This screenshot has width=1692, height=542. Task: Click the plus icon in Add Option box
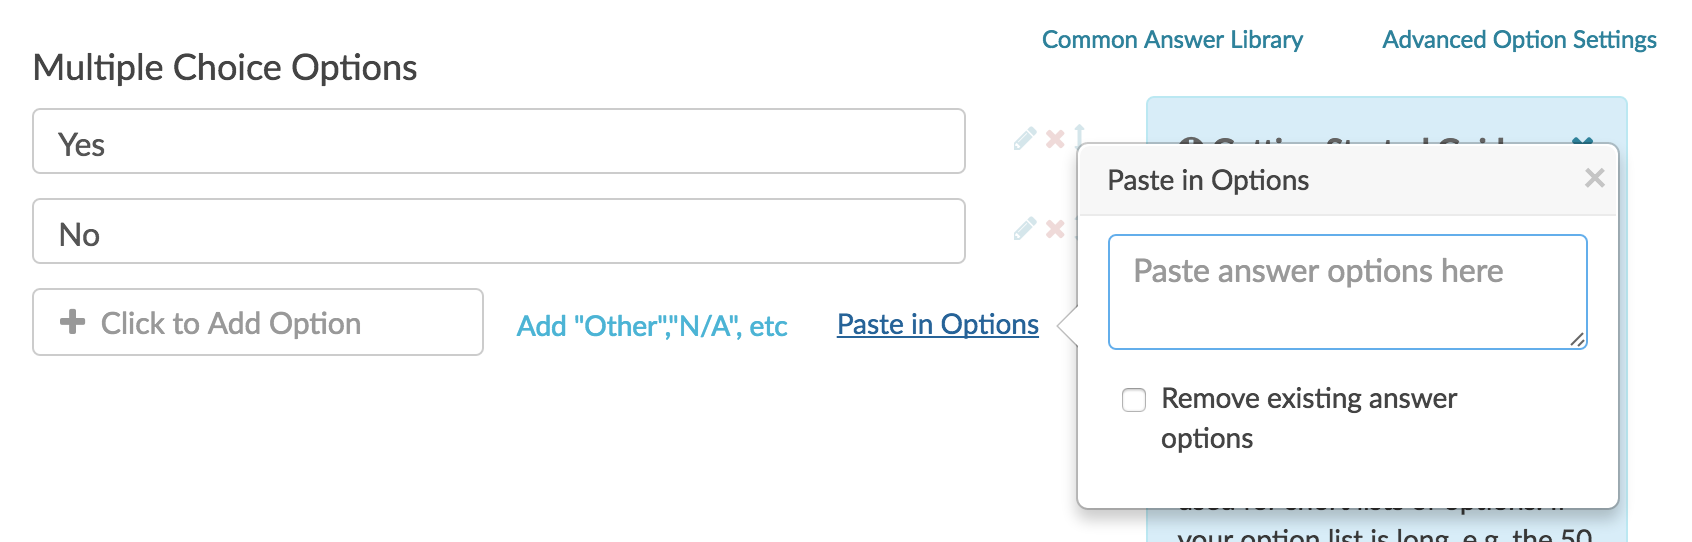(72, 322)
